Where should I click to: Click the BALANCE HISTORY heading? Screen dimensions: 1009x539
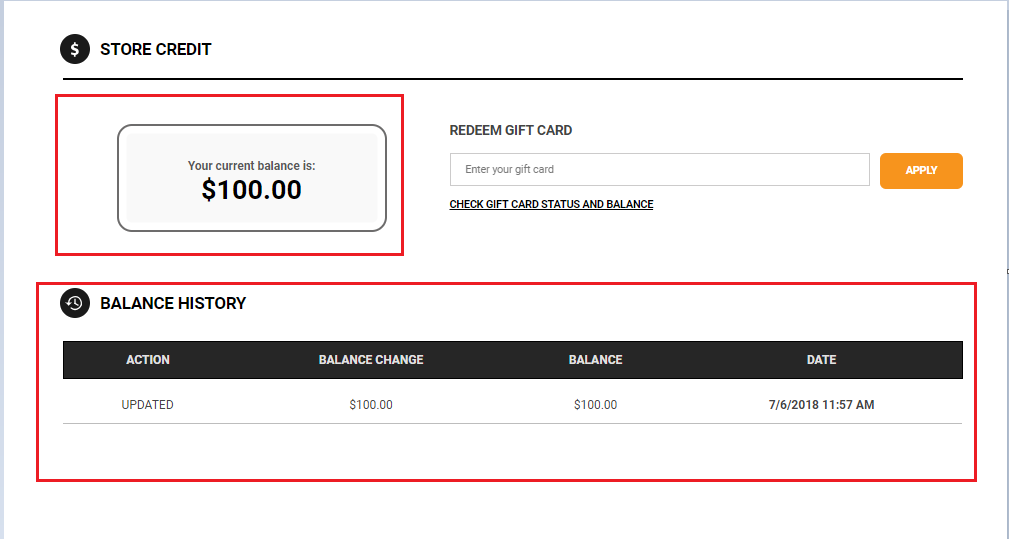click(173, 304)
